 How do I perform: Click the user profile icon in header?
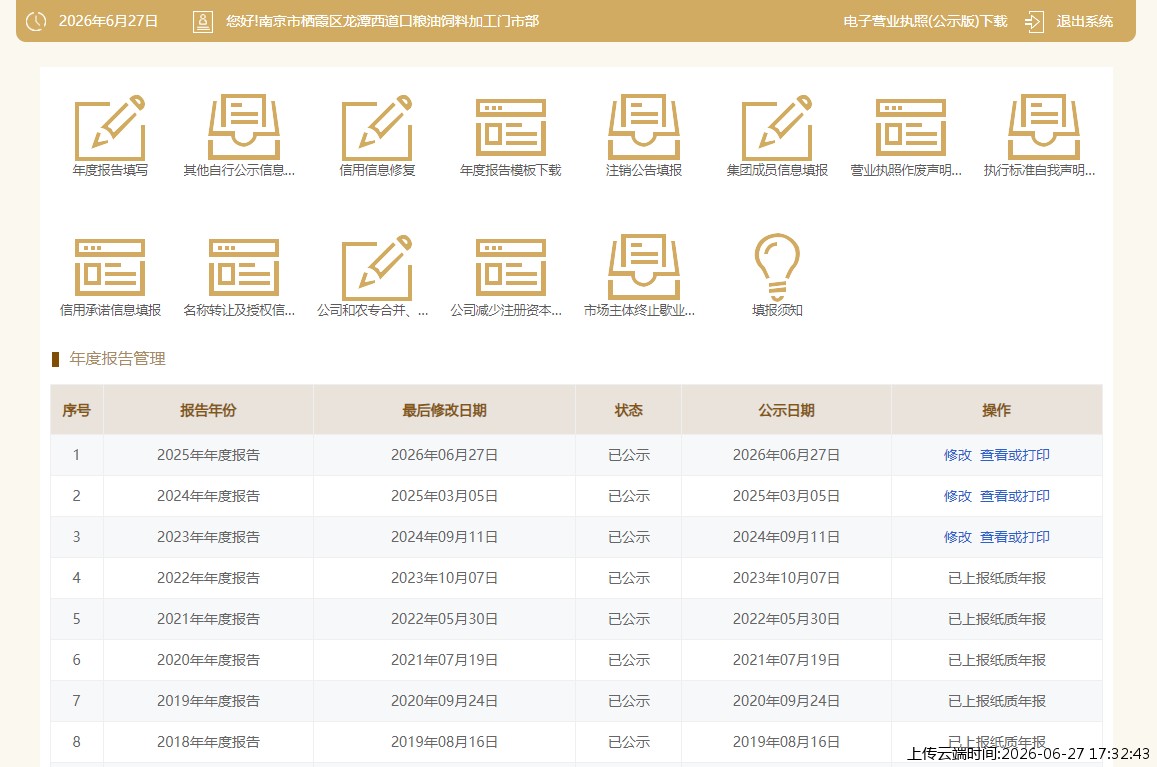pyautogui.click(x=202, y=21)
